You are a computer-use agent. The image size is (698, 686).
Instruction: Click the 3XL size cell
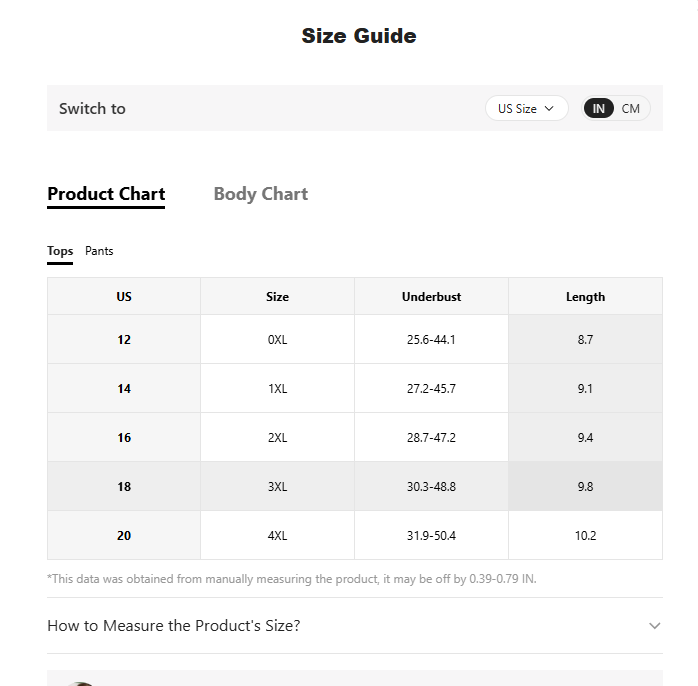coord(277,486)
